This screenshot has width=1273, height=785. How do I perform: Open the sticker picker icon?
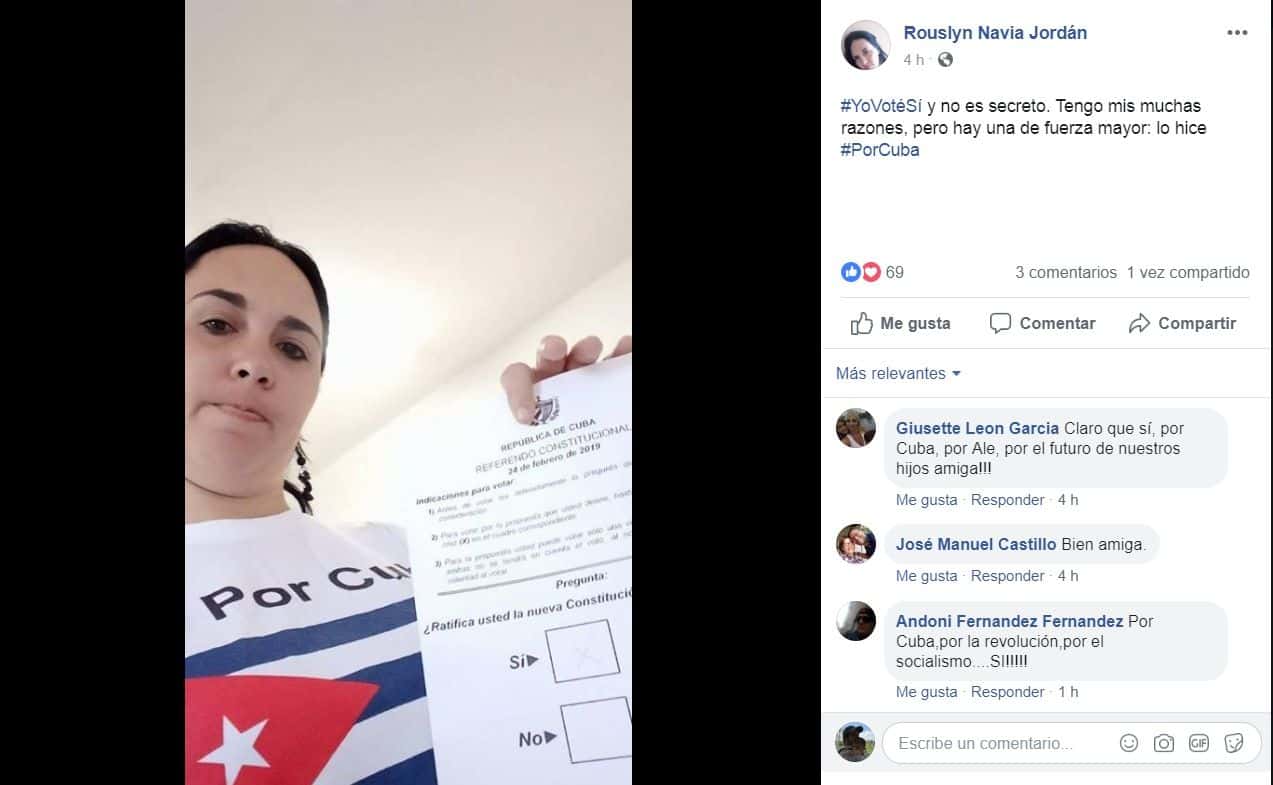pos(1234,743)
